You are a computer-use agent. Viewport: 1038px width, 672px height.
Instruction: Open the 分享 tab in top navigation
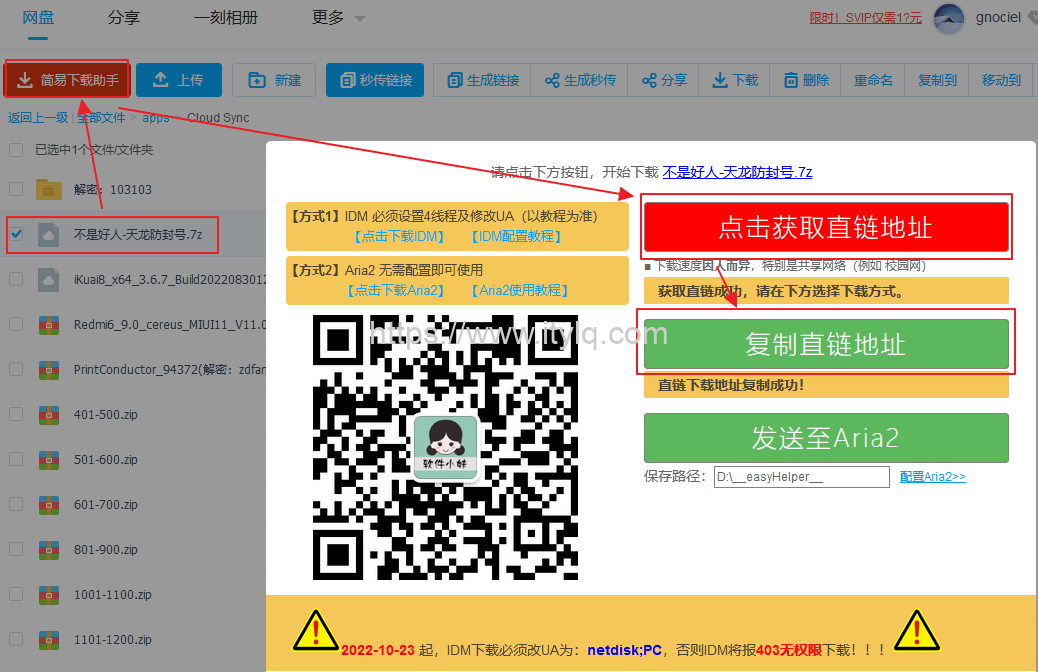[x=123, y=17]
